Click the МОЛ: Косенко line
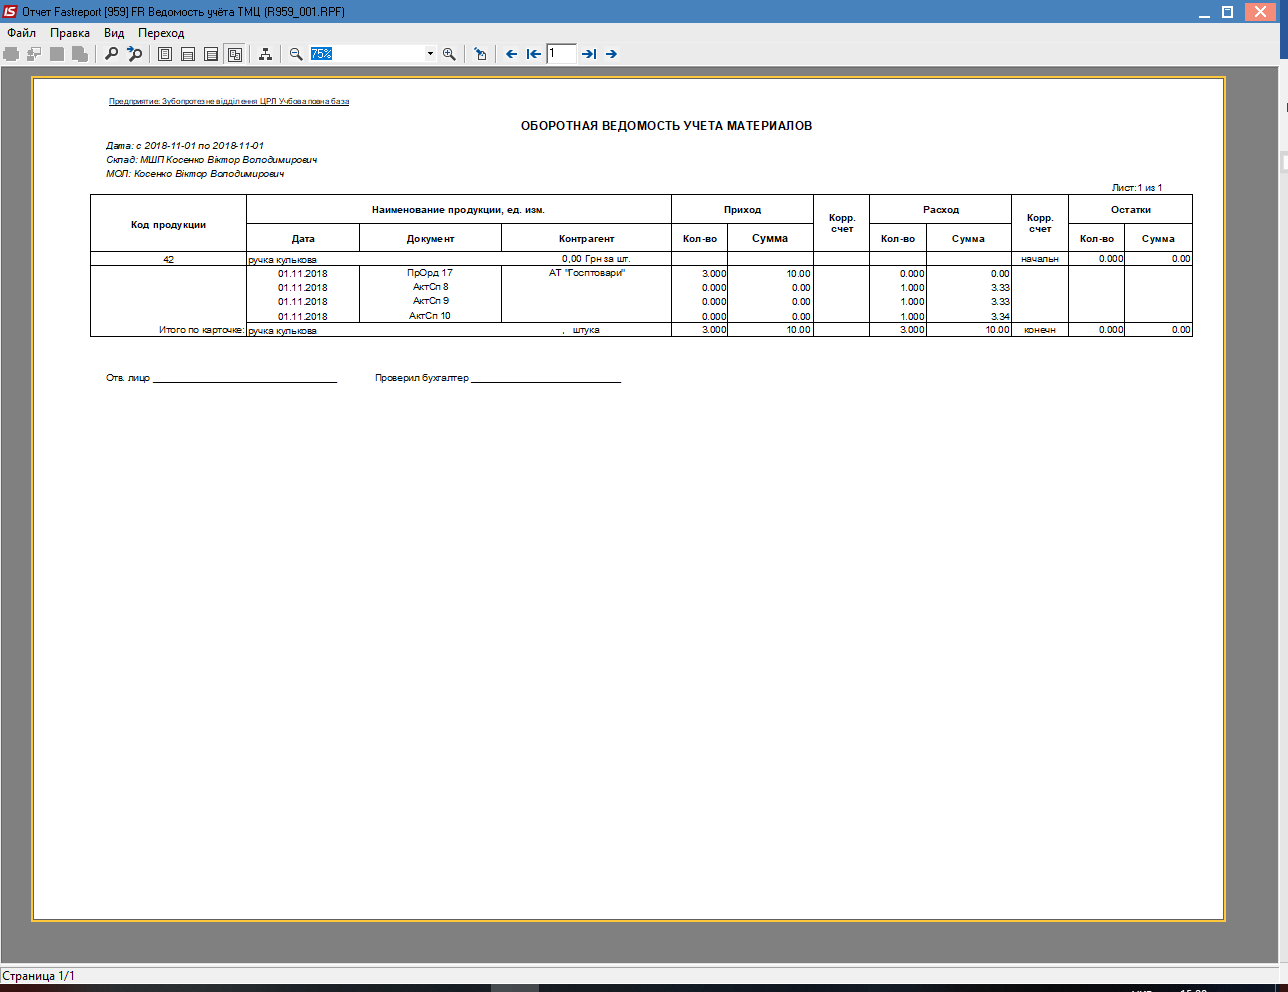The height and width of the screenshot is (992, 1288). point(195,174)
